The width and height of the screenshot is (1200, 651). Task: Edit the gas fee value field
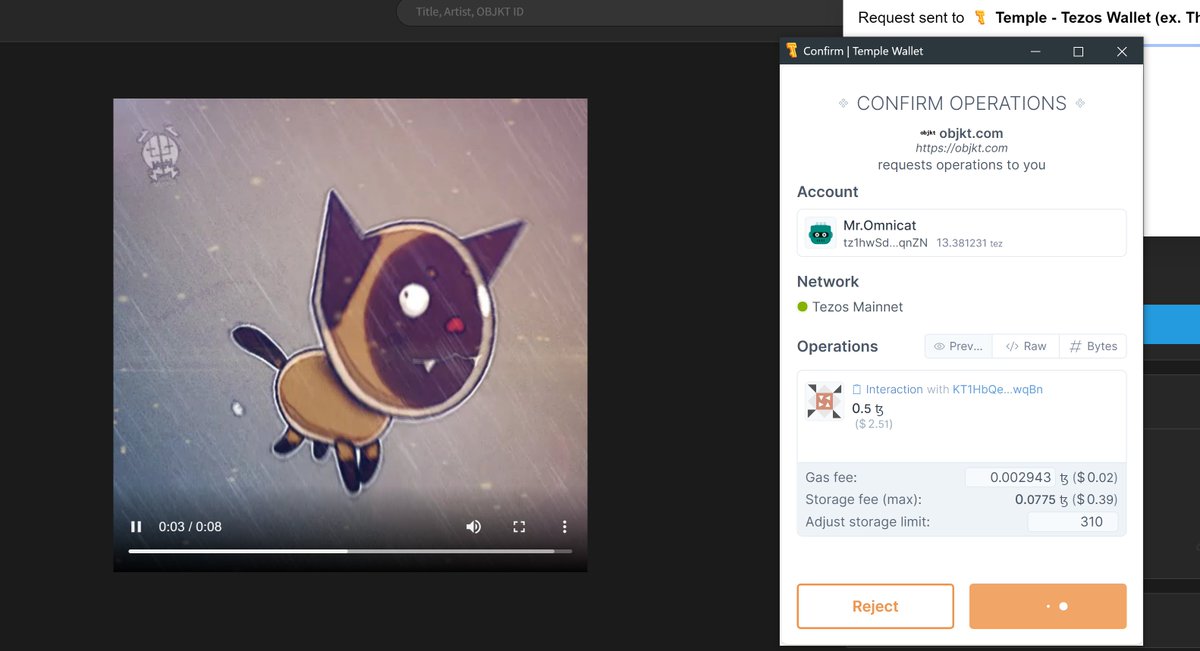1012,478
